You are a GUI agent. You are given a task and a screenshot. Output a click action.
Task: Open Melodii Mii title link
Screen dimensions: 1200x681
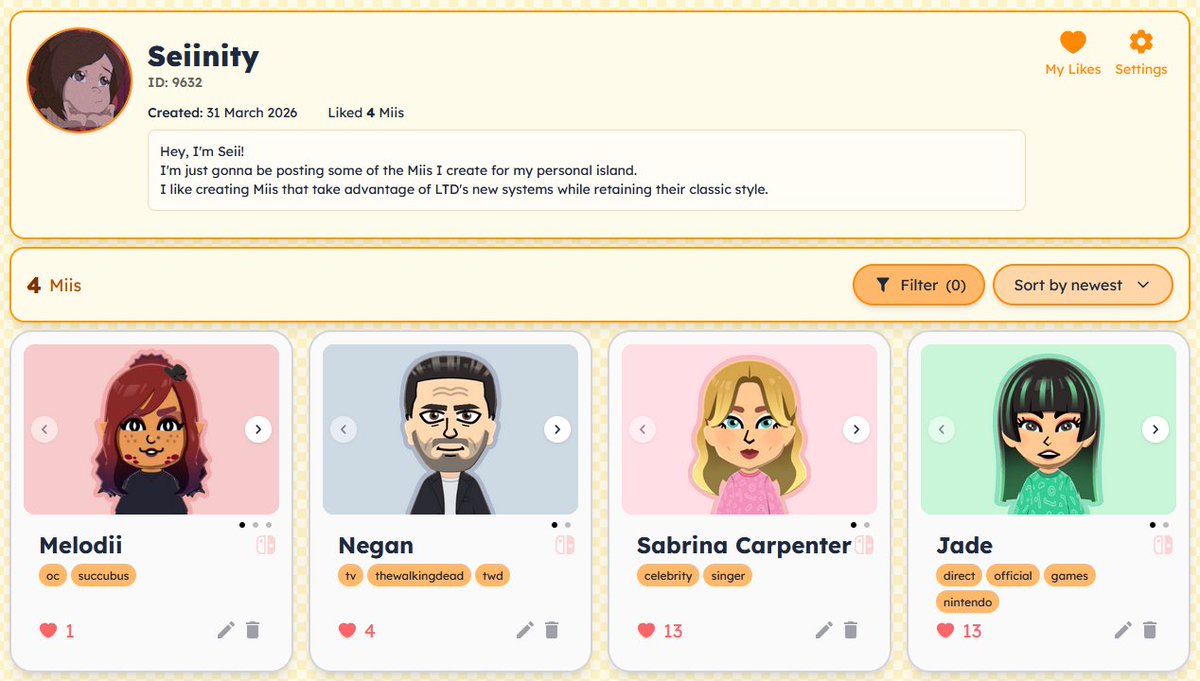[81, 546]
